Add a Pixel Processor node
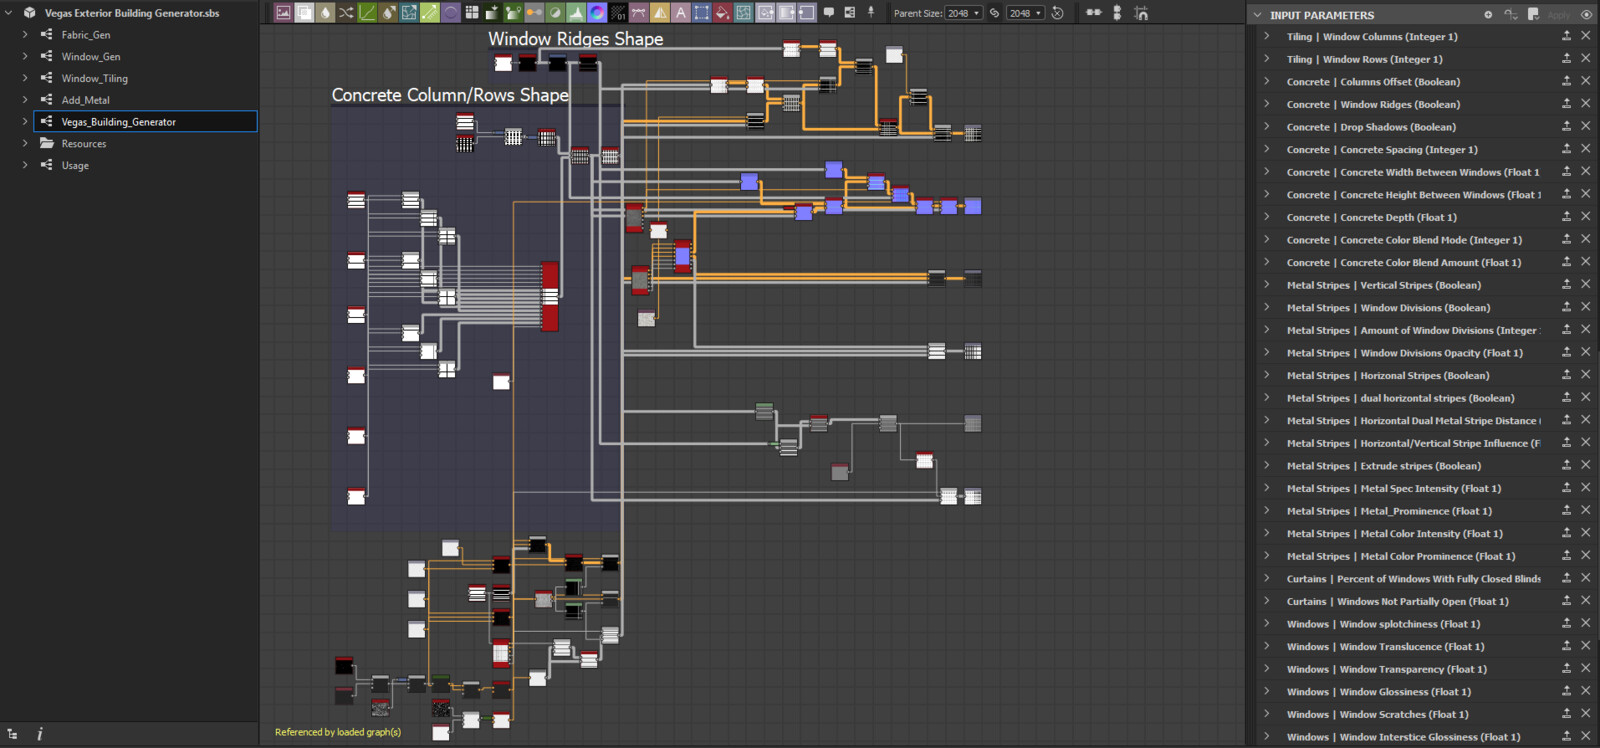The image size is (1600, 748). point(619,13)
